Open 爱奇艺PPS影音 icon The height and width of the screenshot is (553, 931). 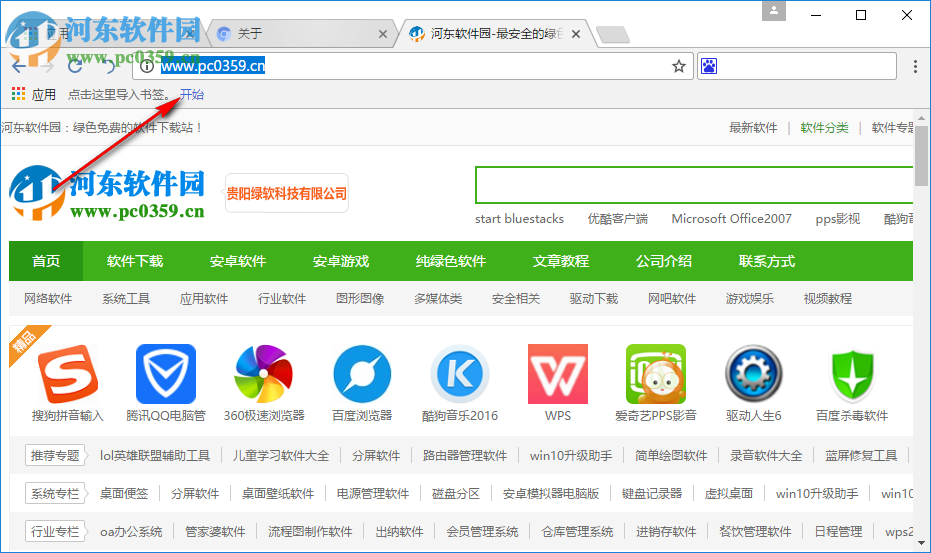click(x=656, y=374)
